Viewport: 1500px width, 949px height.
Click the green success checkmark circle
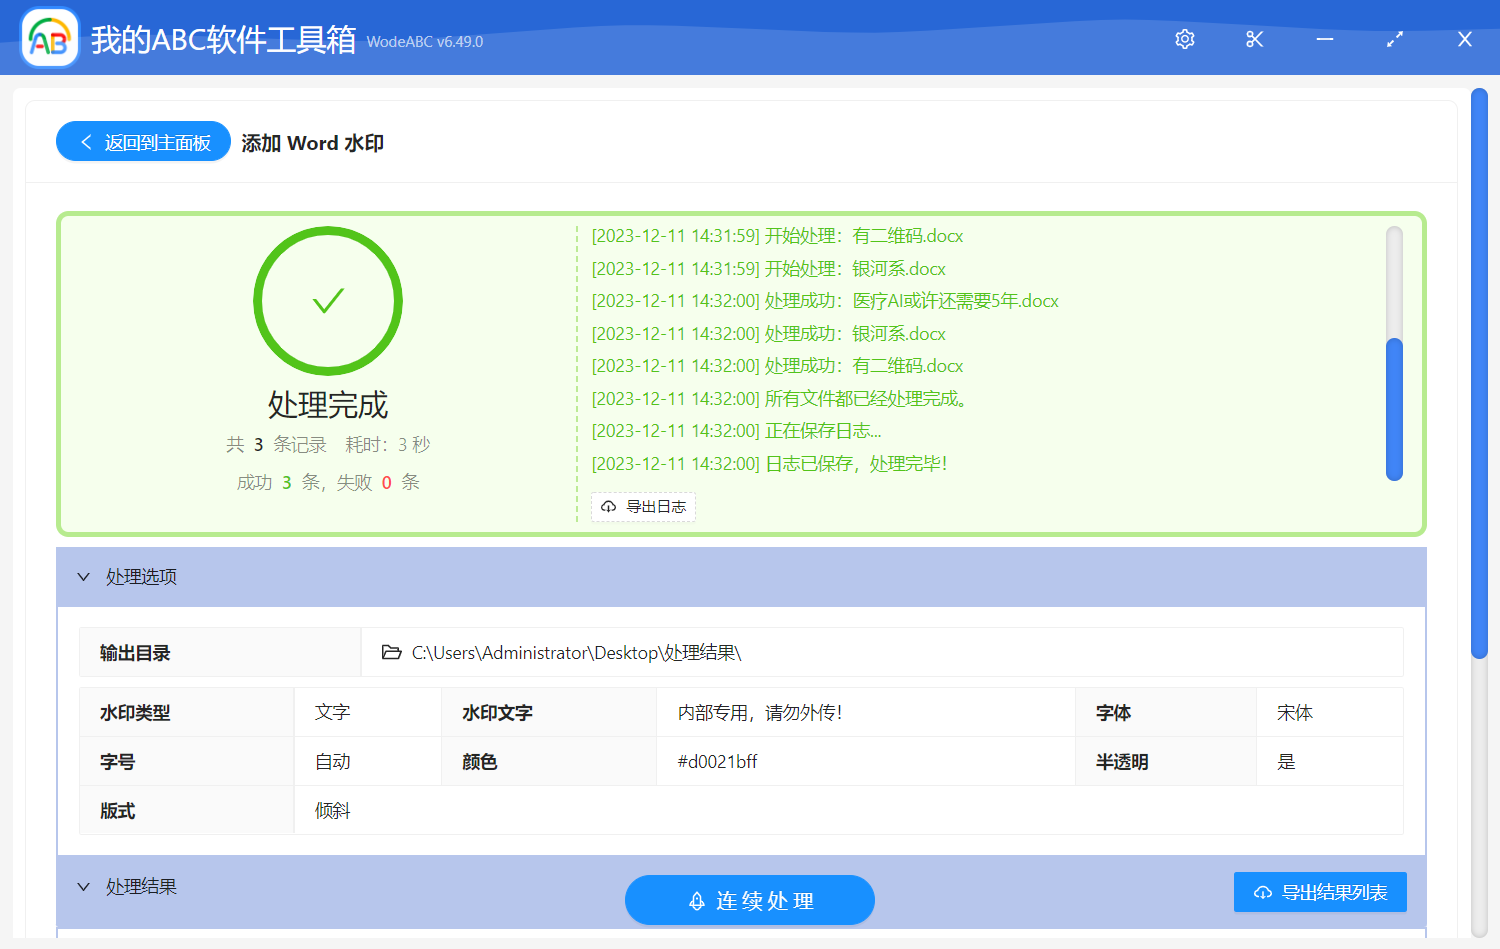click(328, 301)
